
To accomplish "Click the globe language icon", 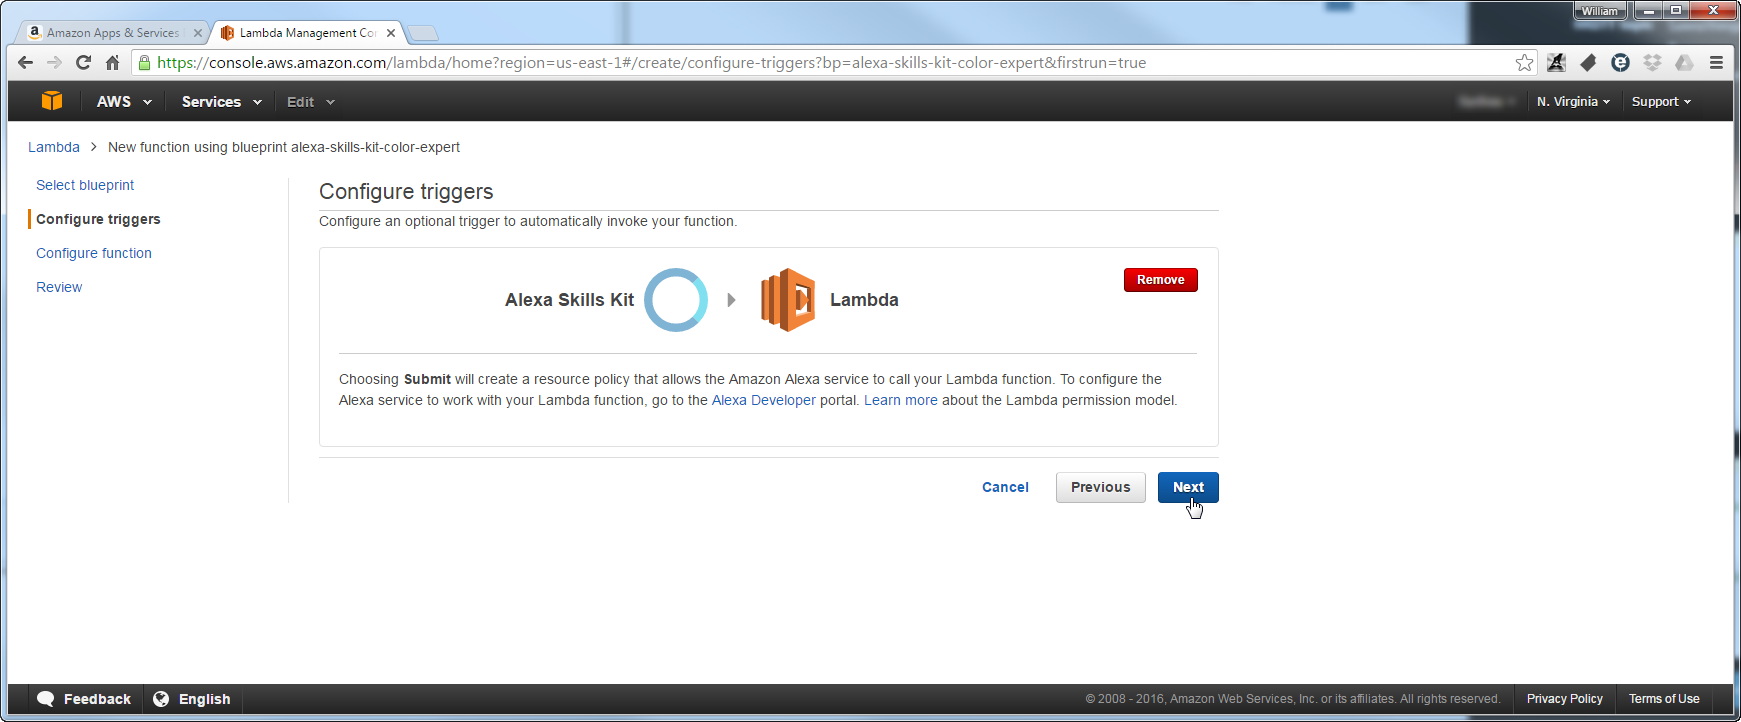I will click(161, 699).
